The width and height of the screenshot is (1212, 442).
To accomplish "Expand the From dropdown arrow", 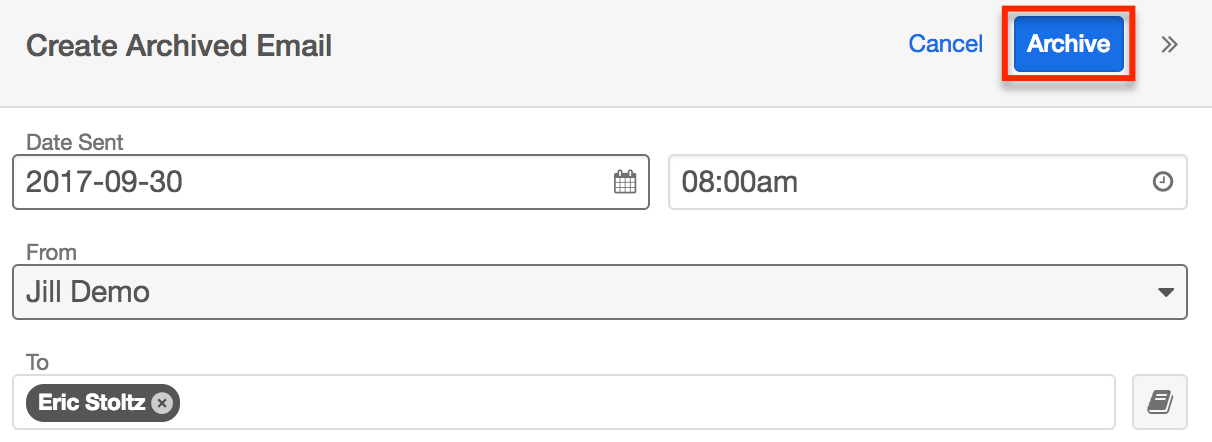I will (x=1165, y=292).
